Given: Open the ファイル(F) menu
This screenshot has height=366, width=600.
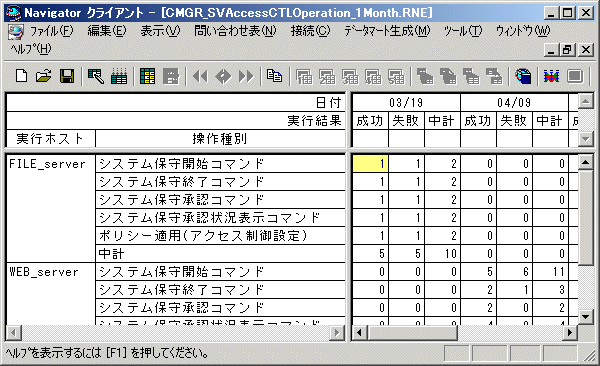Looking at the screenshot, I should coord(52,31).
